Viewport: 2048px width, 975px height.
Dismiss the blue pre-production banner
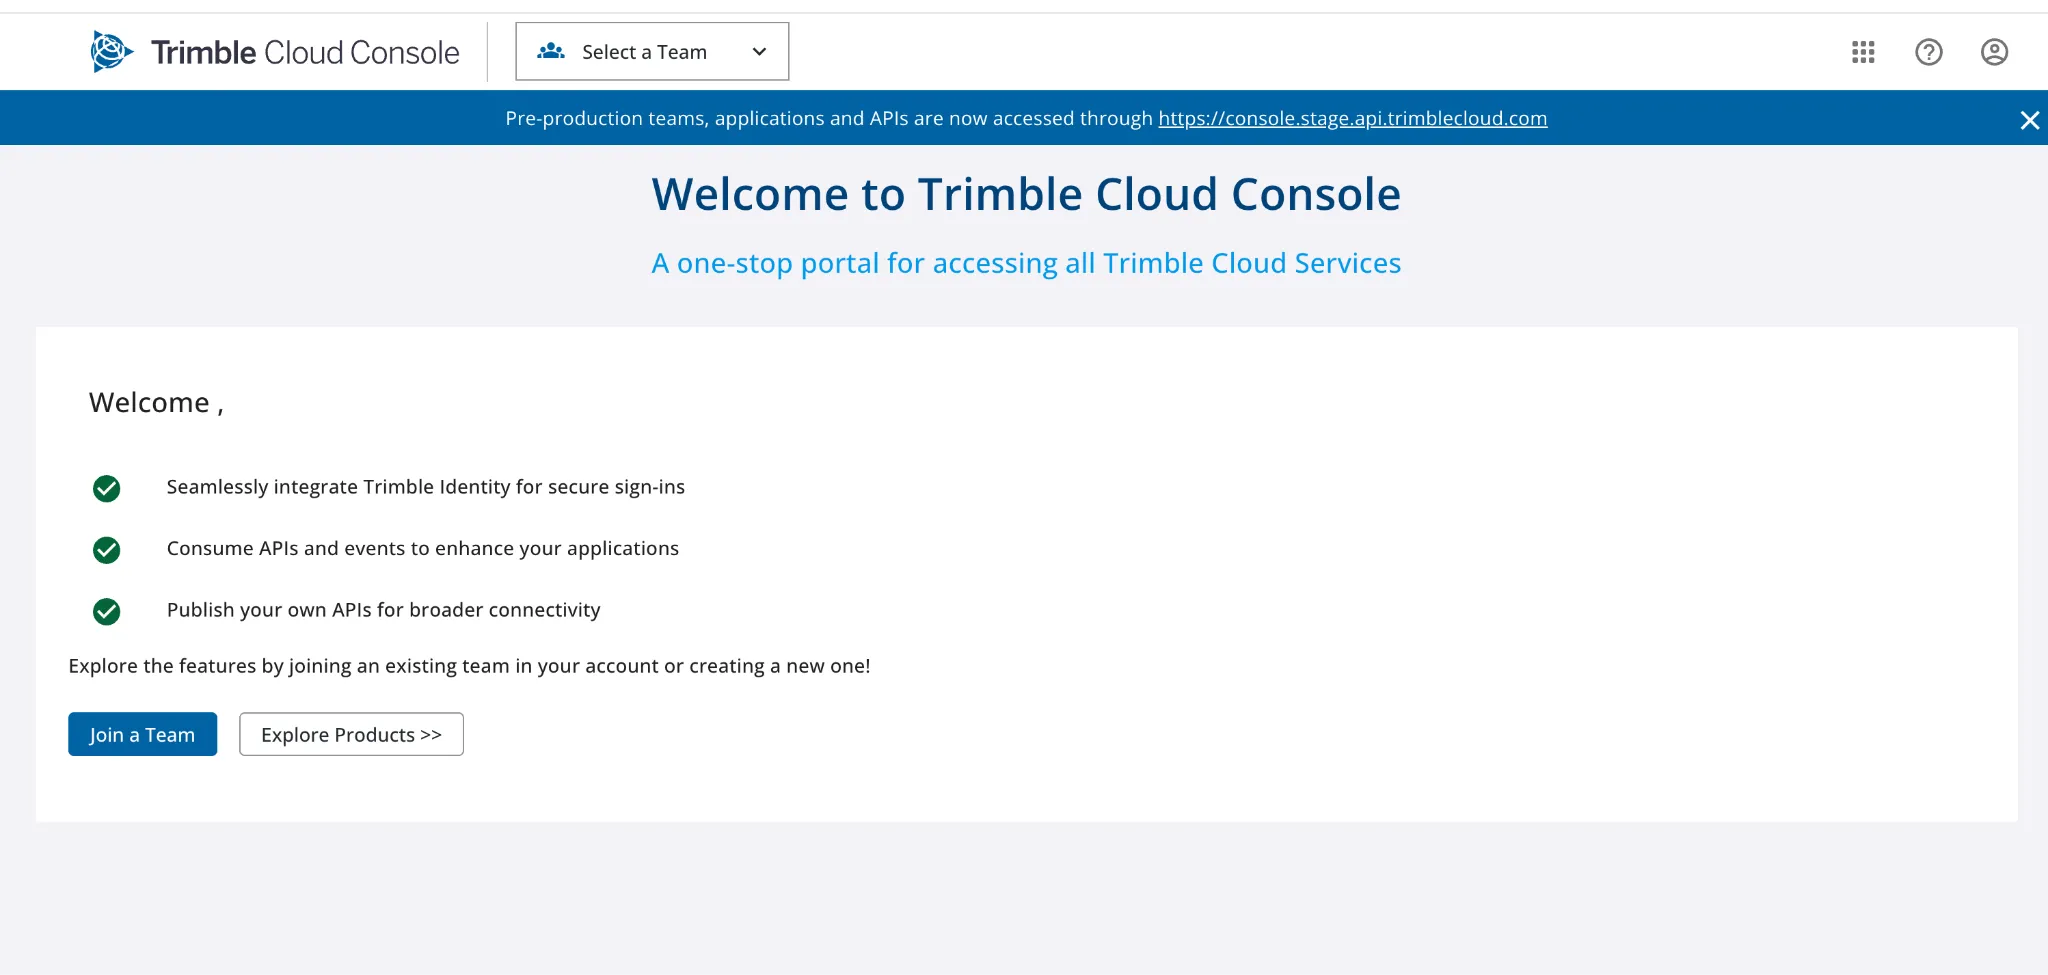coord(2029,120)
